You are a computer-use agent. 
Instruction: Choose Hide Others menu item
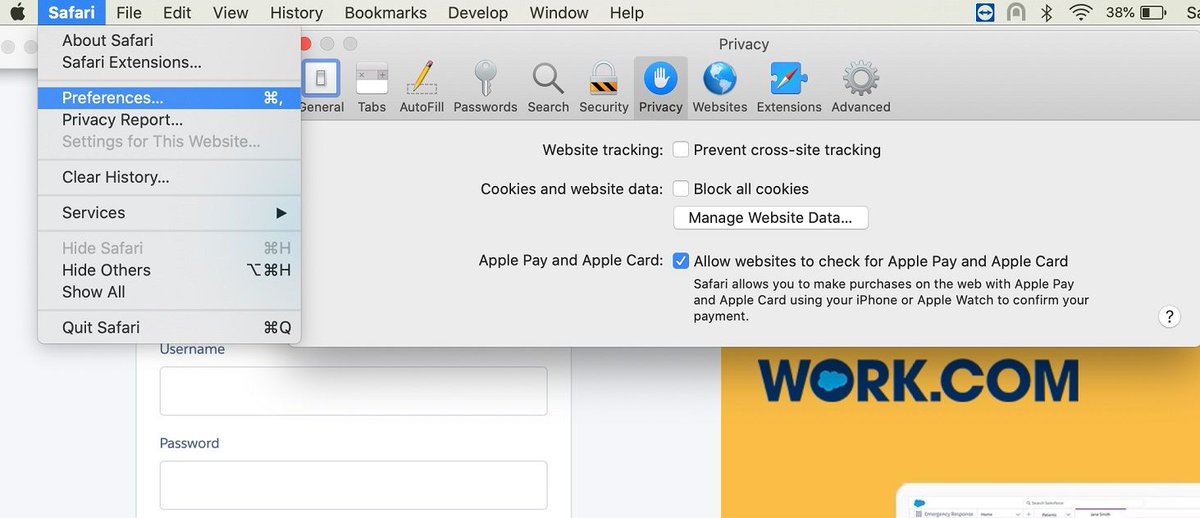click(x=169, y=270)
